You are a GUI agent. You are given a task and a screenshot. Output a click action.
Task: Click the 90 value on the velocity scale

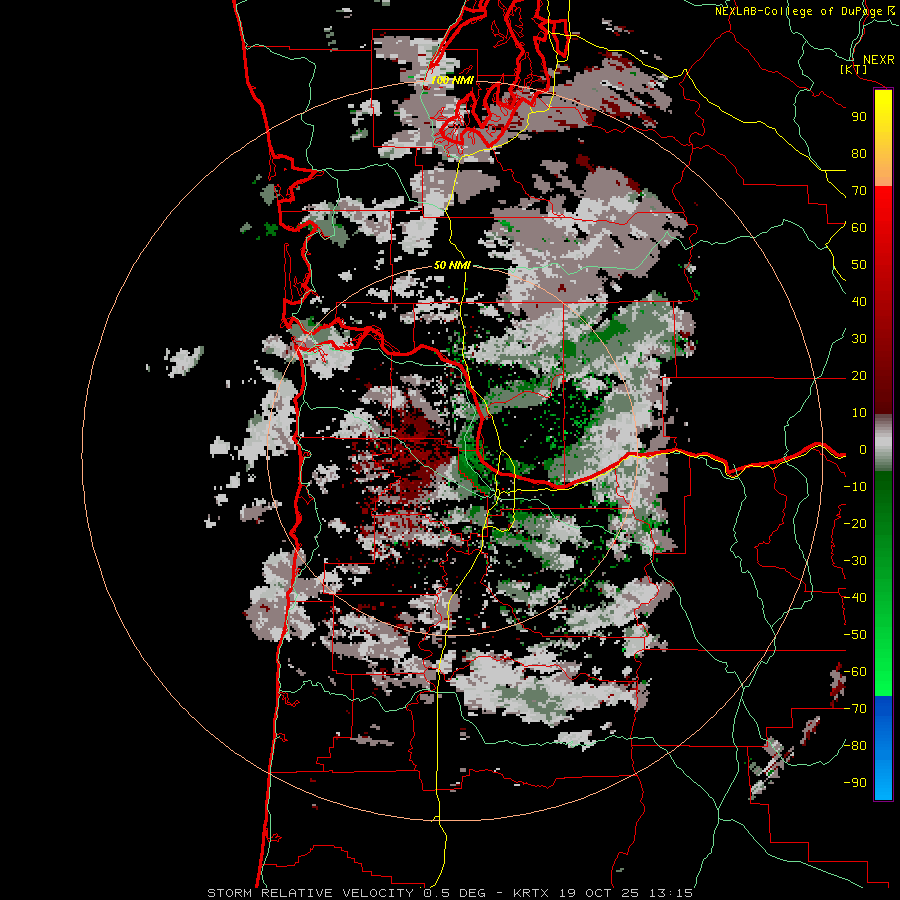(859, 117)
